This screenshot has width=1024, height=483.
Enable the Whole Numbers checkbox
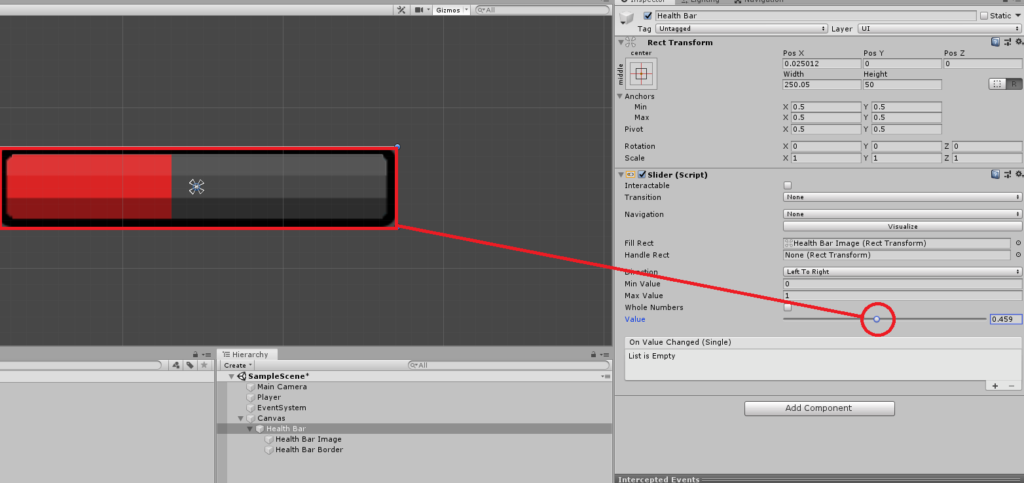click(x=788, y=307)
